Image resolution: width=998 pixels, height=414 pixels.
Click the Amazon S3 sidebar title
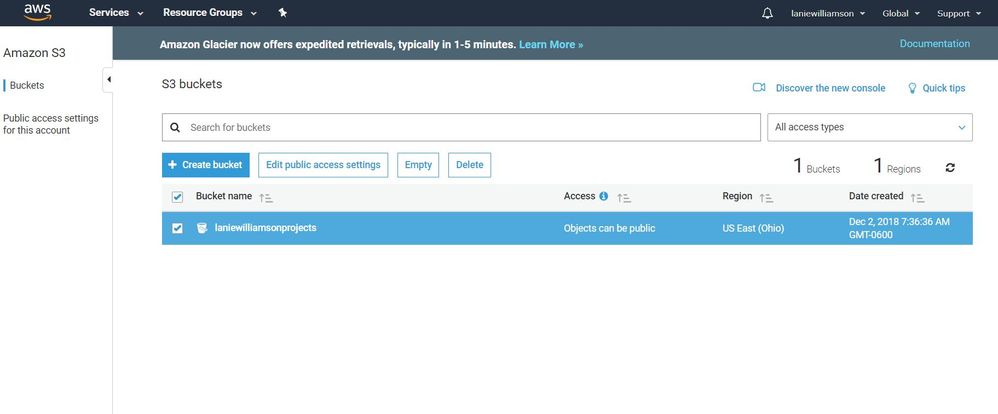click(x=34, y=53)
